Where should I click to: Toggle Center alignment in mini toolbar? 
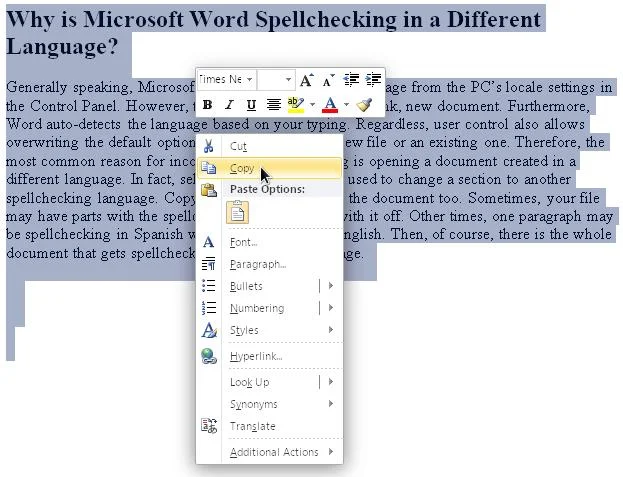(x=274, y=105)
